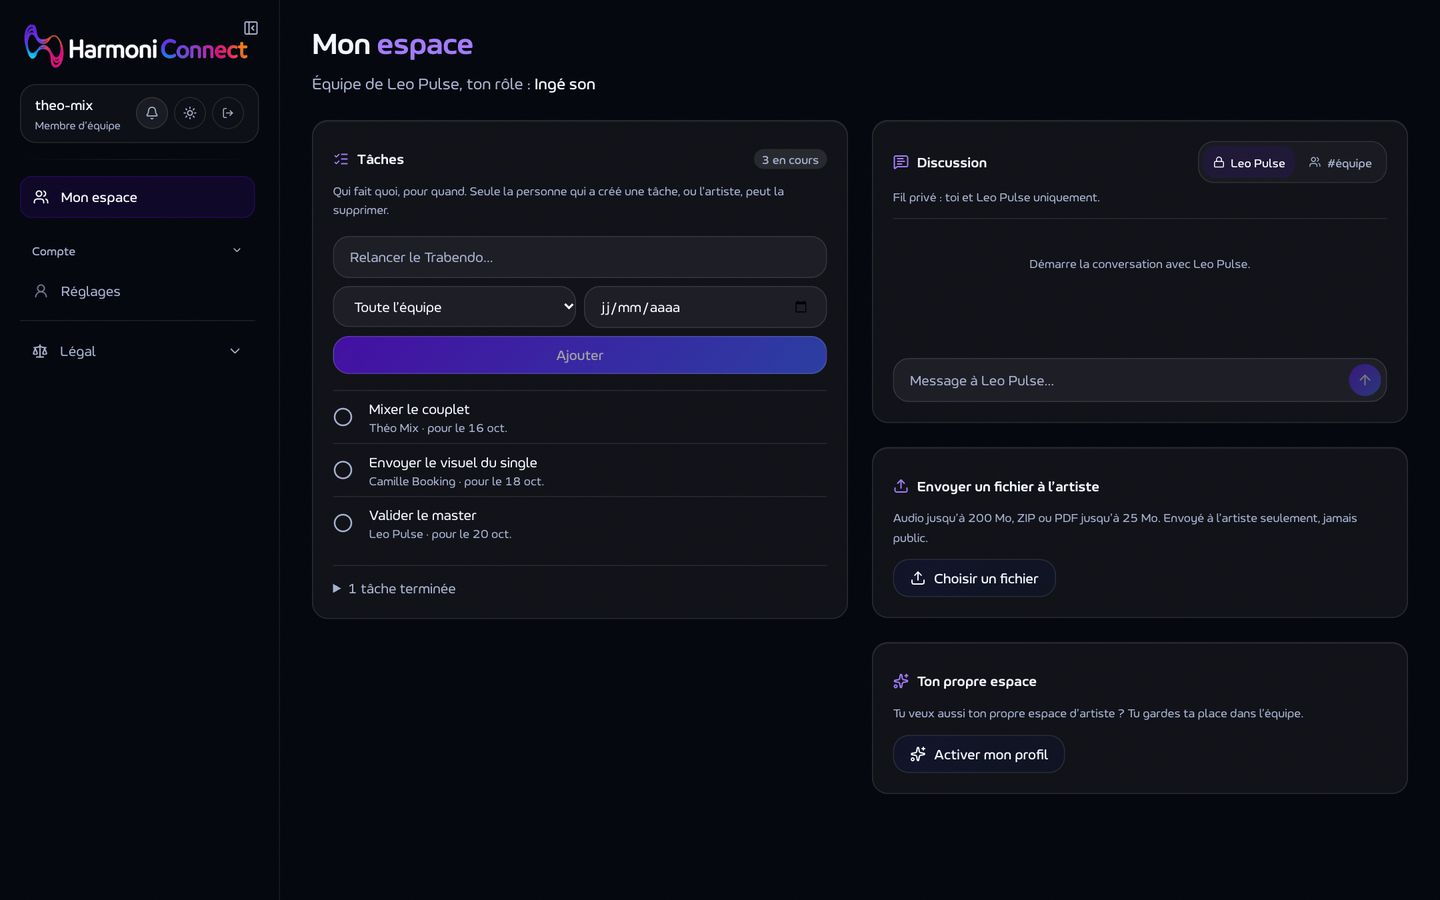Click 'Choisir un fichier' button
Screen dimensions: 1440x900
(x=974, y=578)
